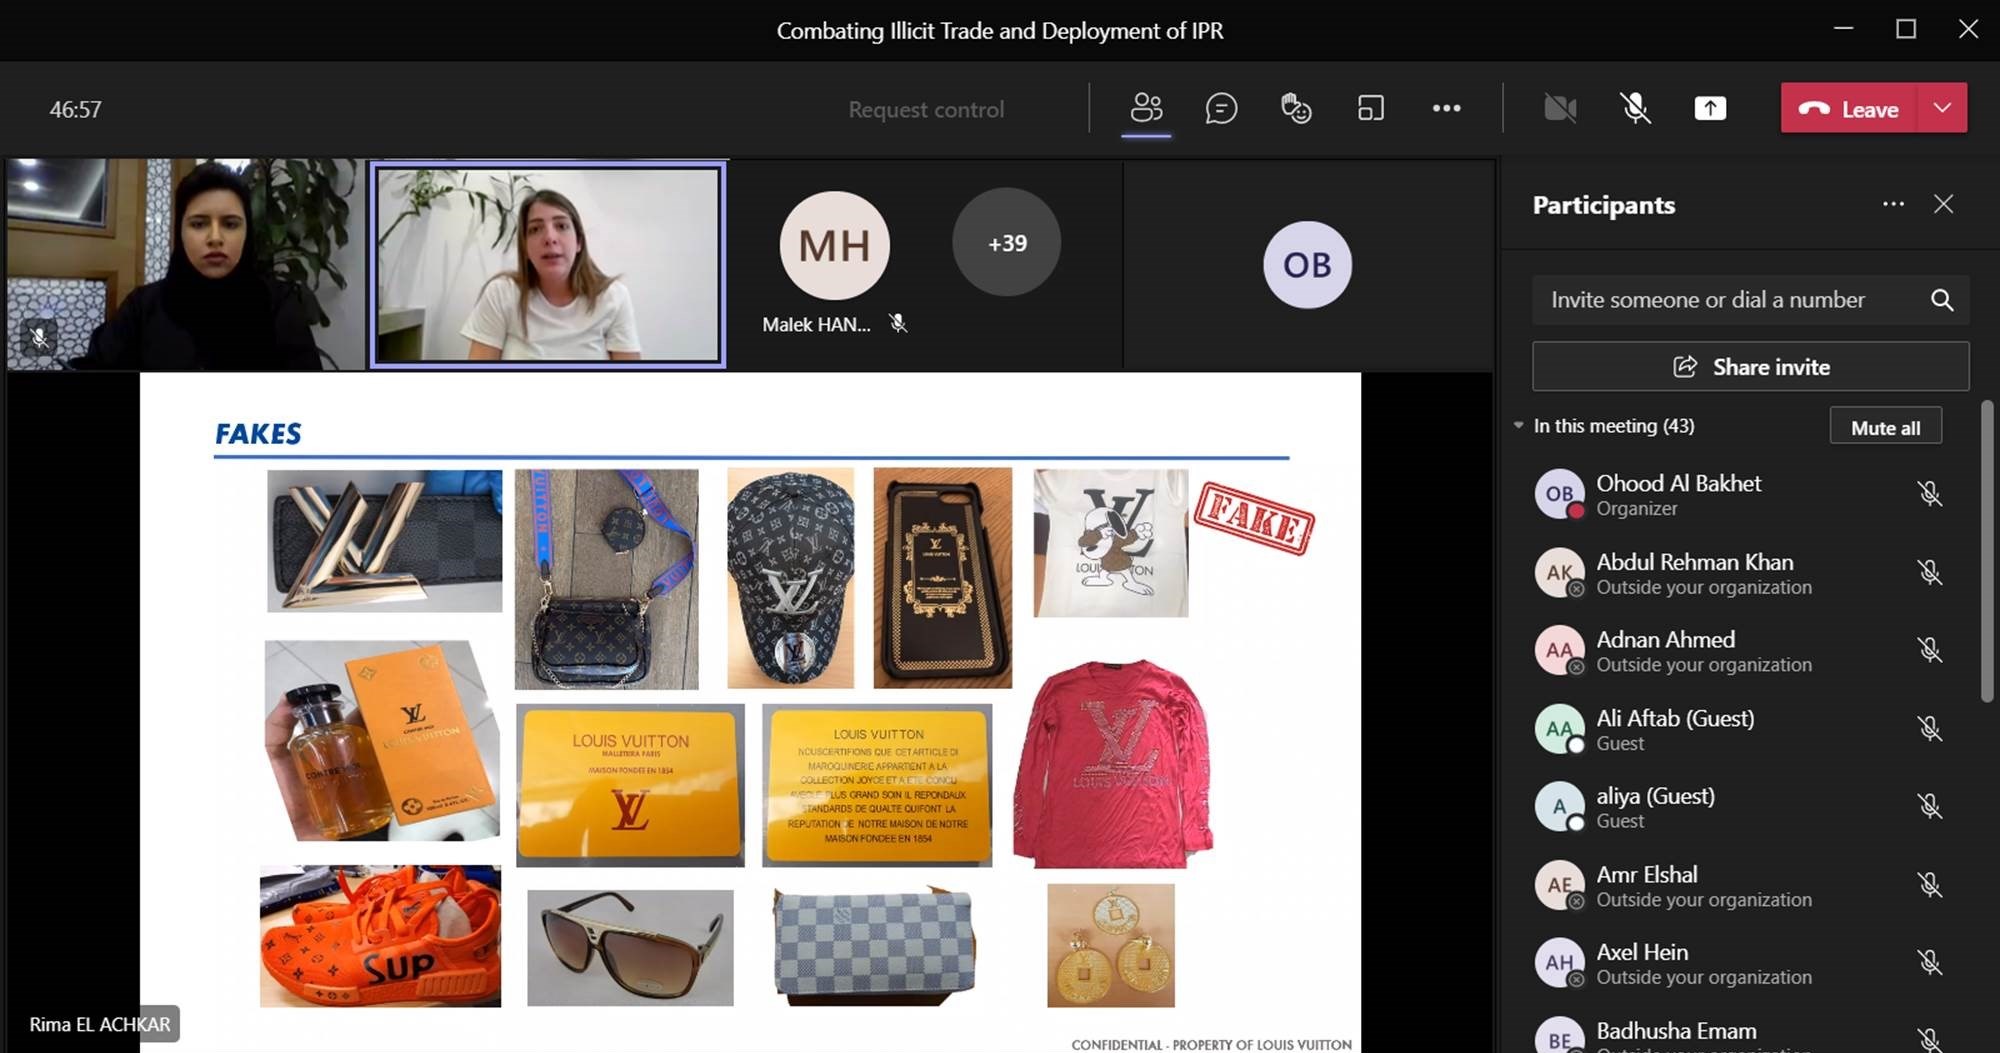Open More actions ellipsis in meeting toolbar
Screen dimensions: 2000x1053
(x=1446, y=108)
